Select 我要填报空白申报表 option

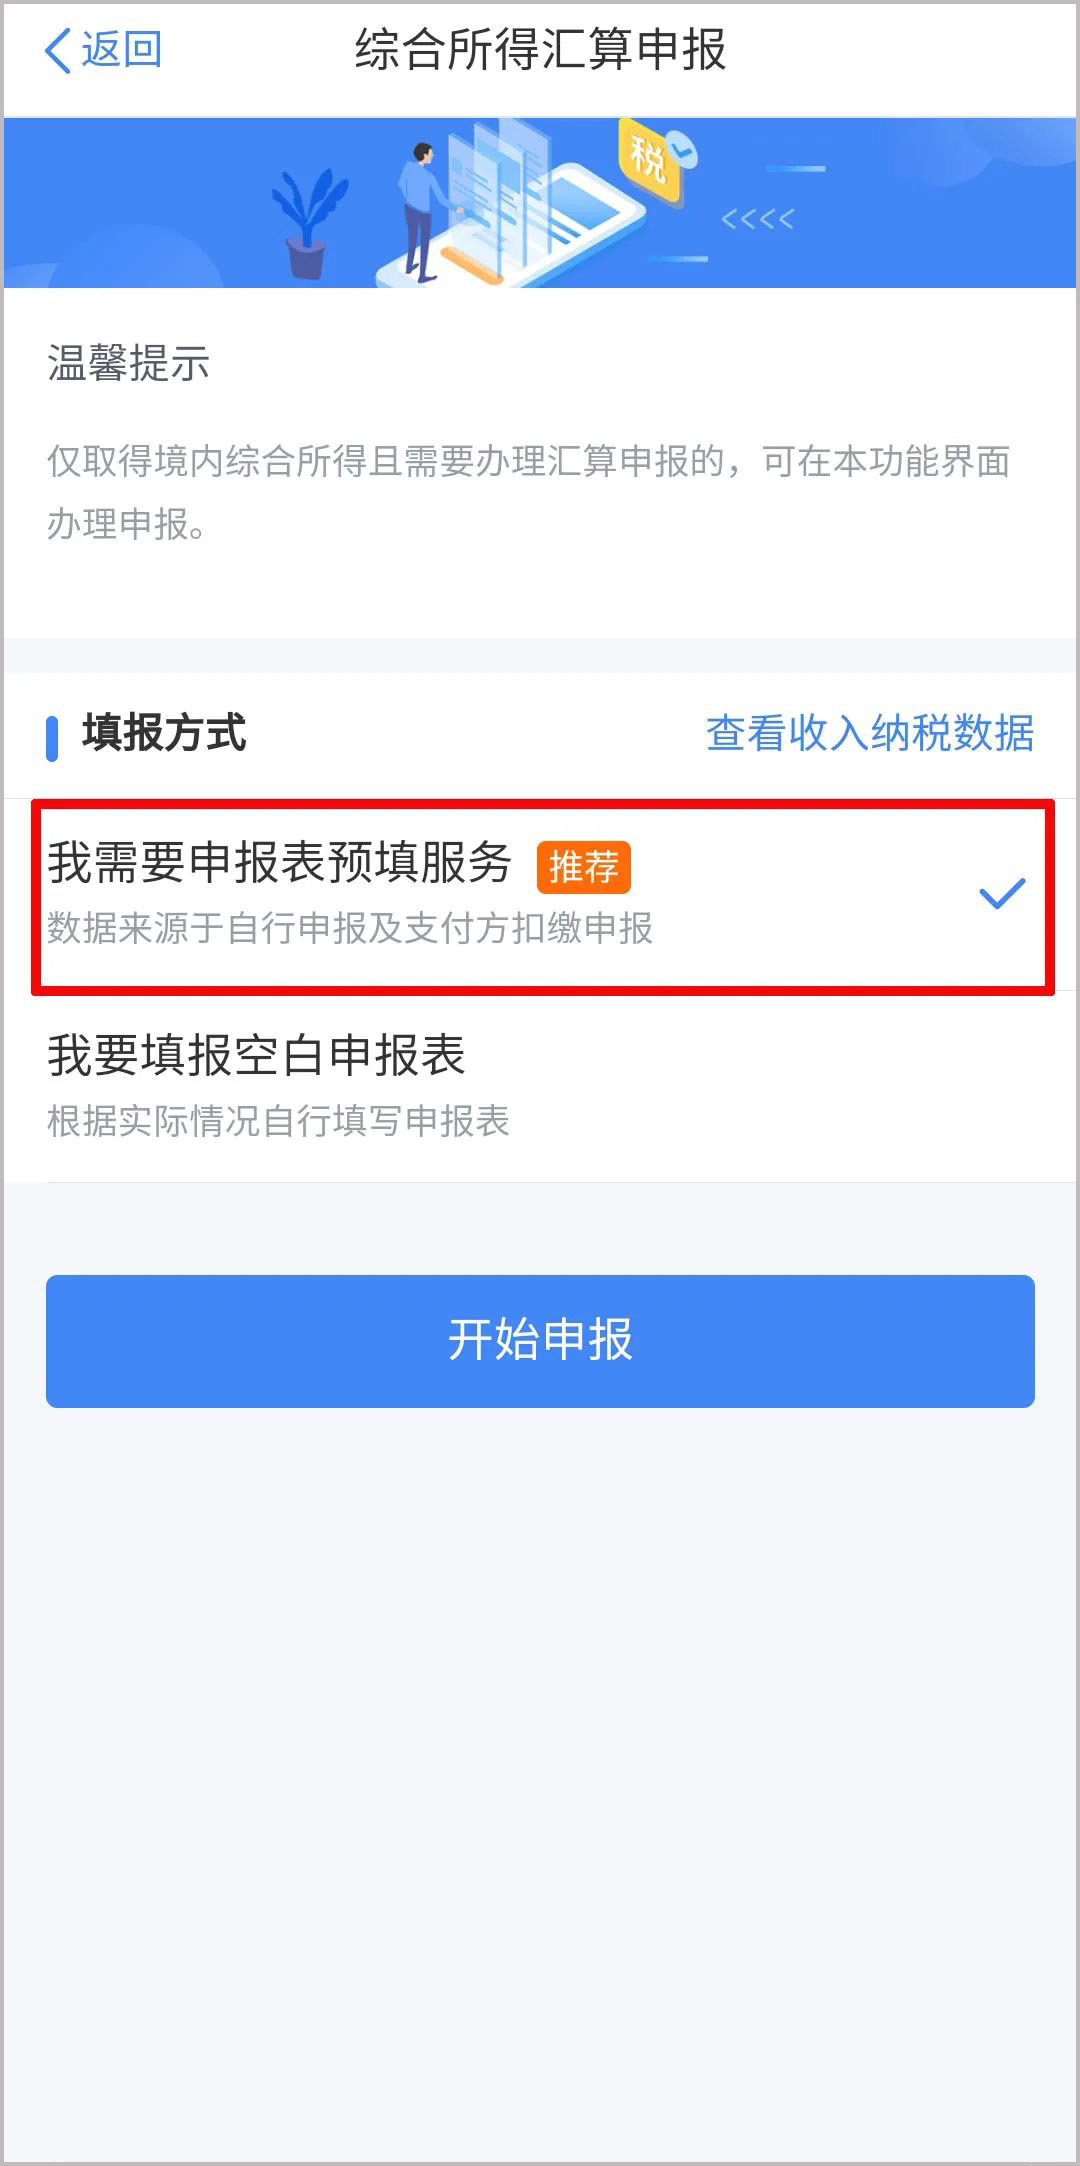pyautogui.click(x=540, y=1087)
